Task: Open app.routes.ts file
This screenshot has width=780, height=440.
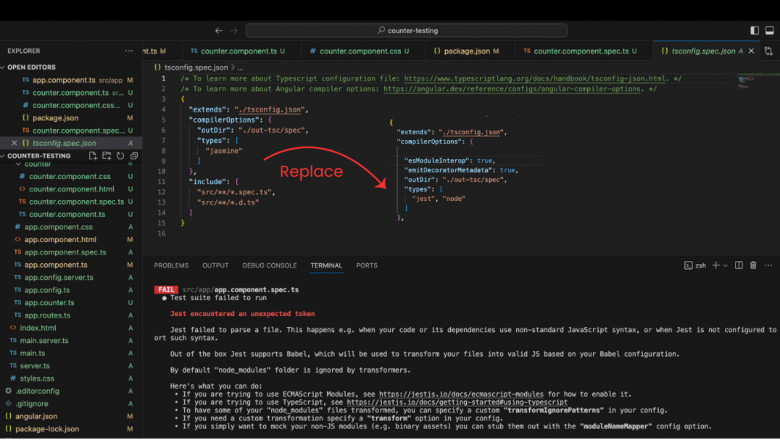Action: (x=47, y=315)
